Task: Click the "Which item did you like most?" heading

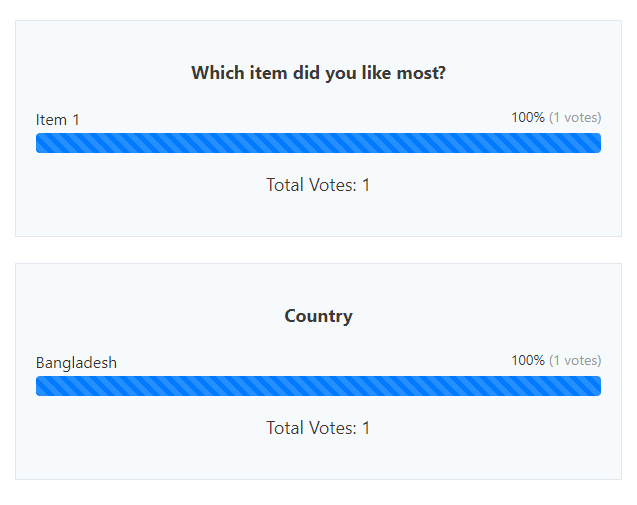Action: (x=318, y=73)
